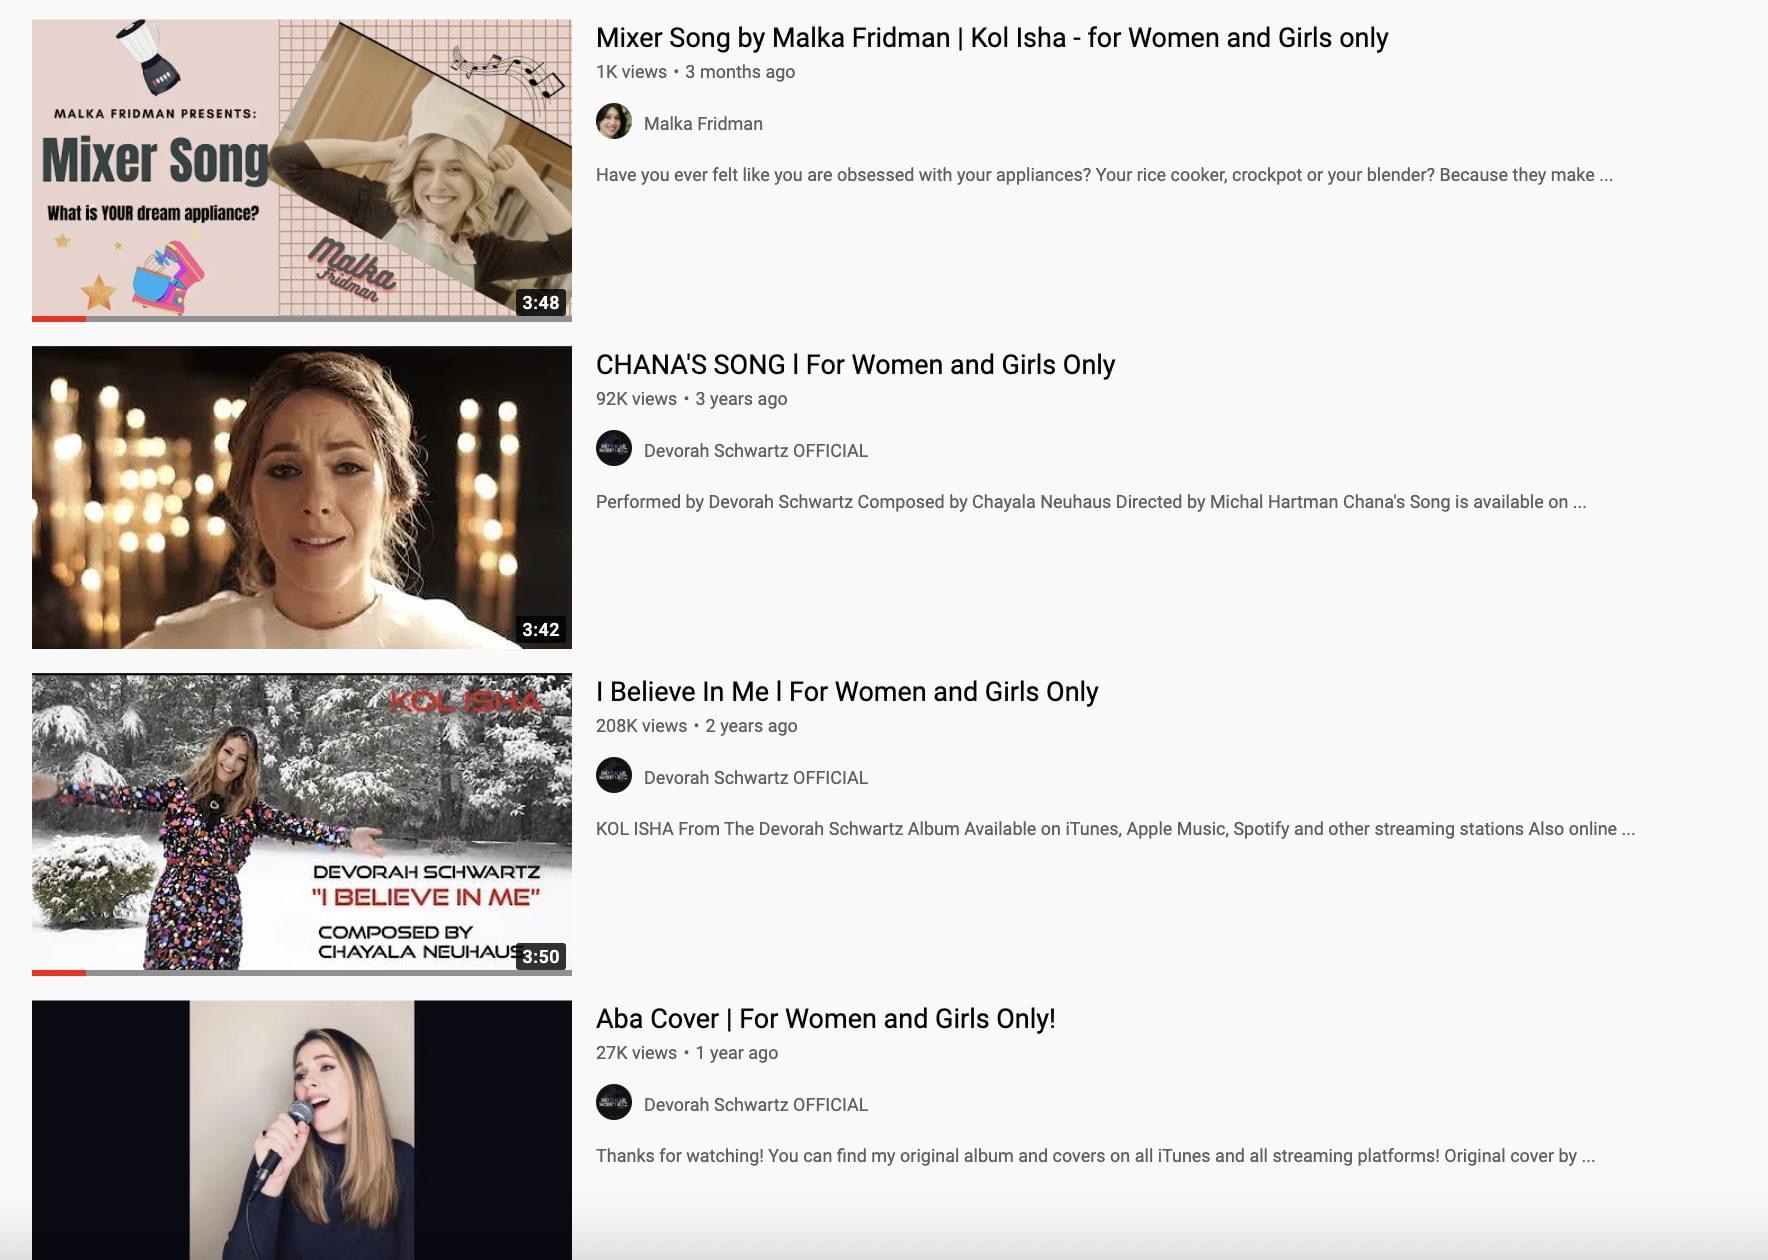Open Devorah Schwartz OFFICIAL under Chana's Song

click(x=756, y=451)
